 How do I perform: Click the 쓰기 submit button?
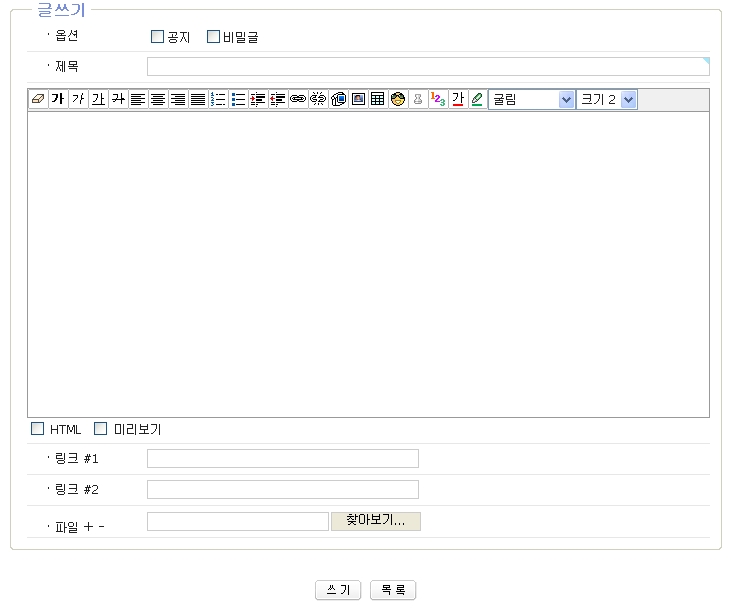click(338, 590)
